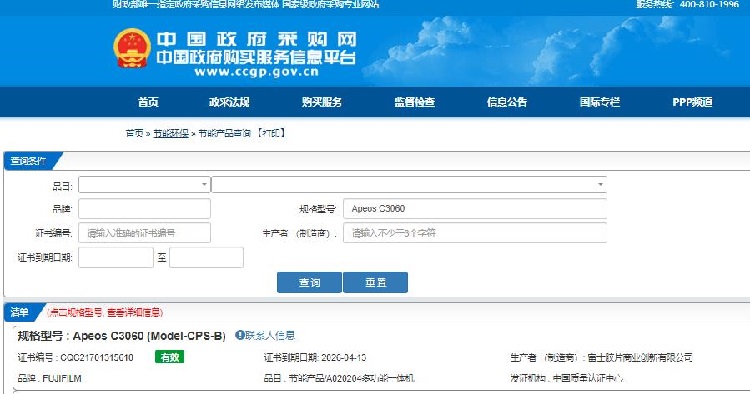
Task: Click the 生产者 manufacturer input field
Action: 475,233
